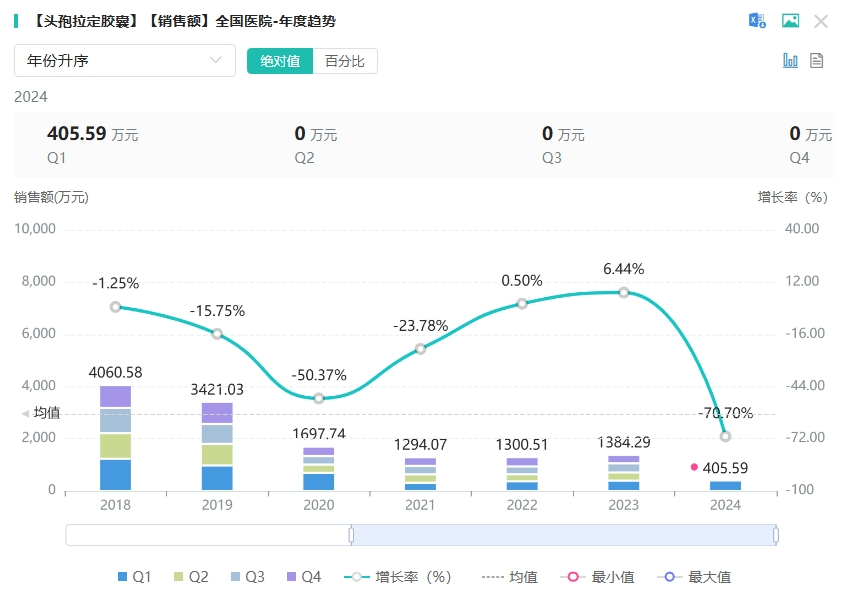This screenshot has width=848, height=601.
Task: Click the 3421.03 total label
Action: (217, 389)
